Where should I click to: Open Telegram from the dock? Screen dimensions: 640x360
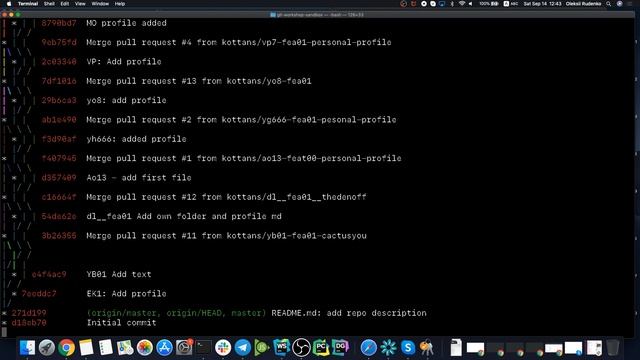click(x=242, y=348)
